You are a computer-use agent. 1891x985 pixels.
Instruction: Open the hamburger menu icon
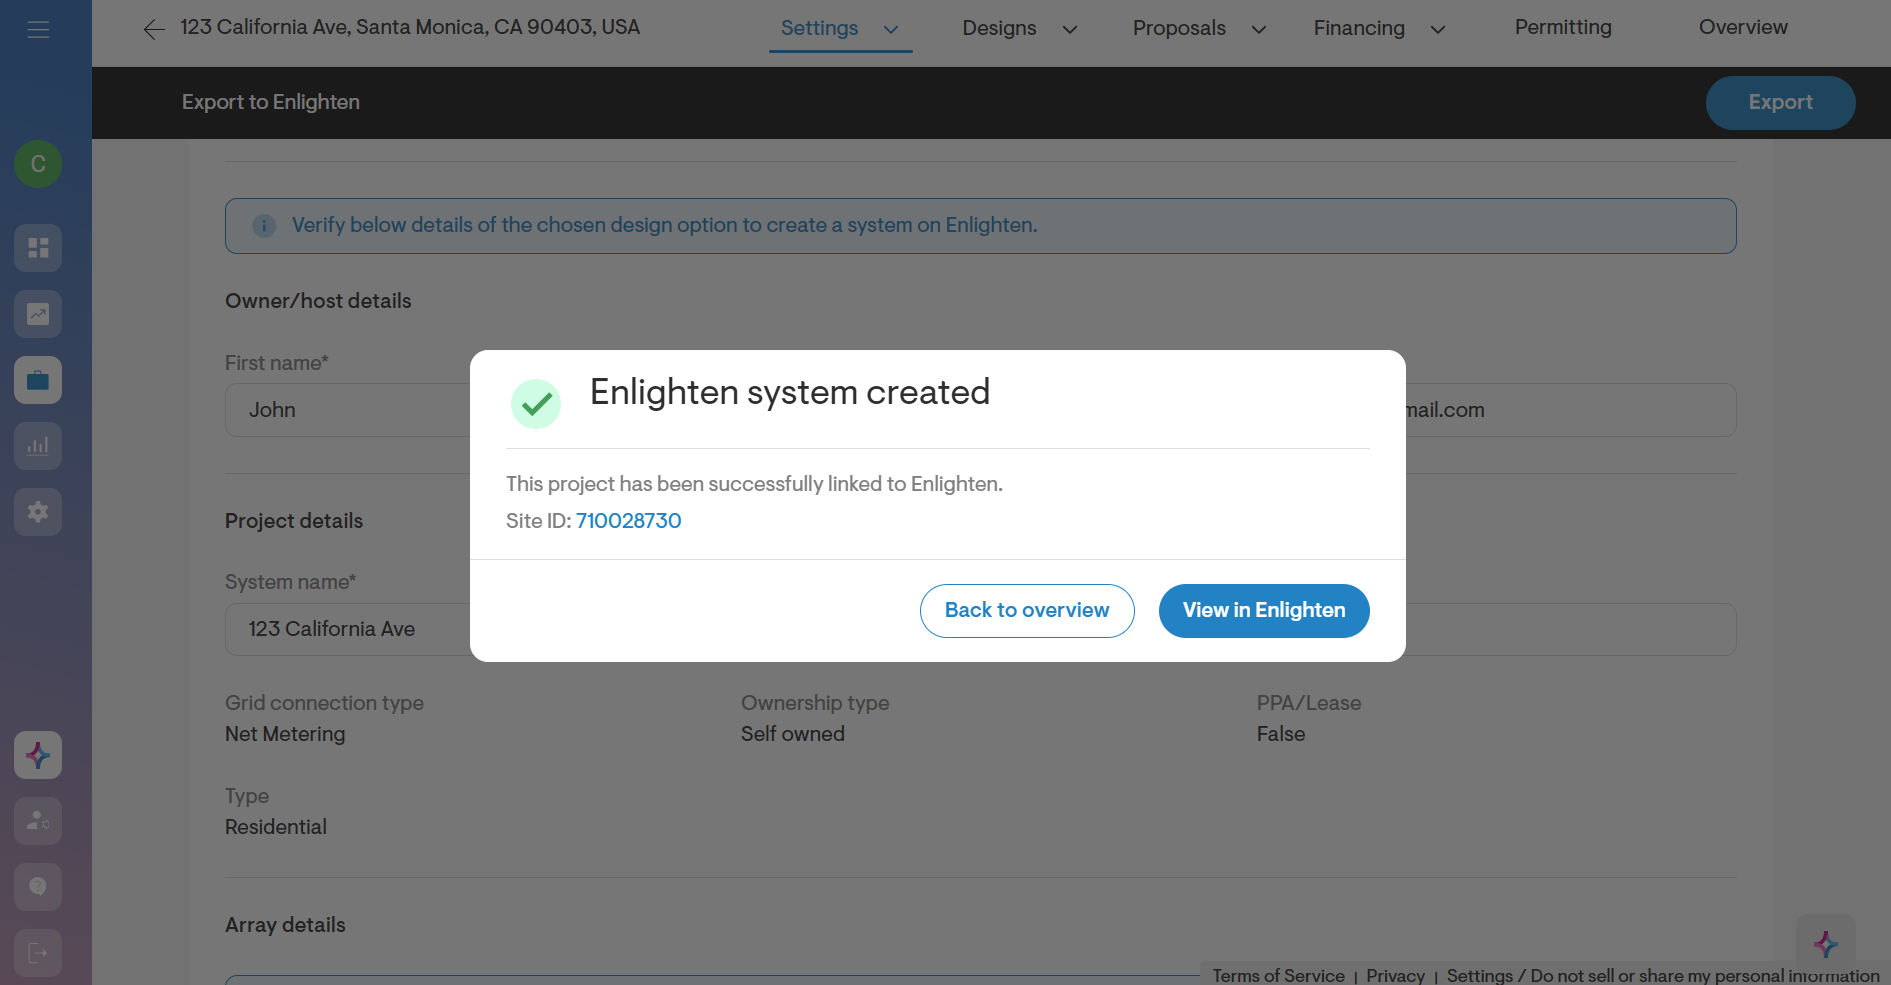coord(38,30)
